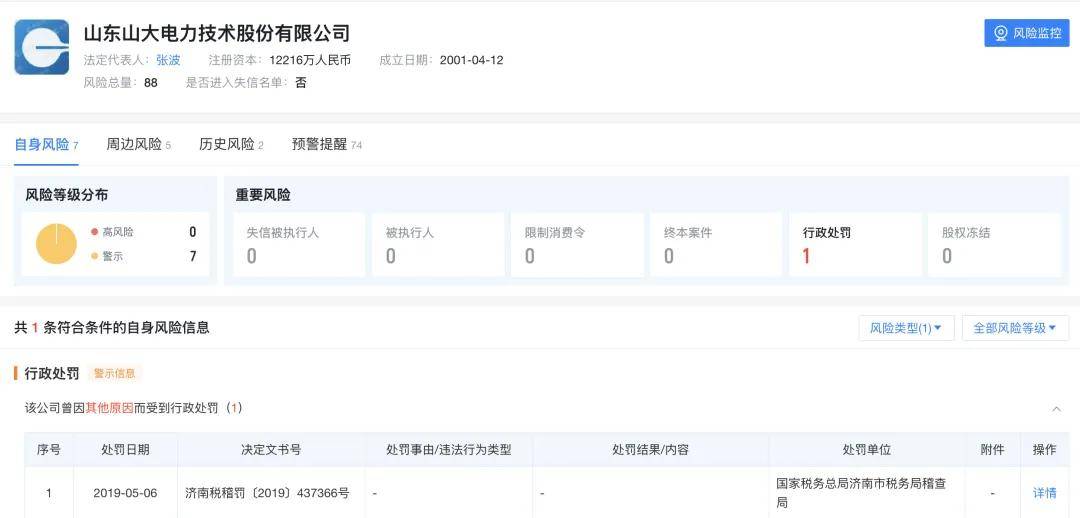Click the company logo icon
The image size is (1080, 518).
(x=41, y=47)
